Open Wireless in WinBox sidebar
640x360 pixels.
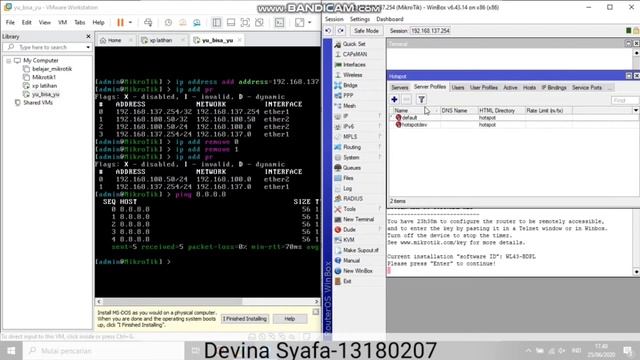tap(353, 75)
